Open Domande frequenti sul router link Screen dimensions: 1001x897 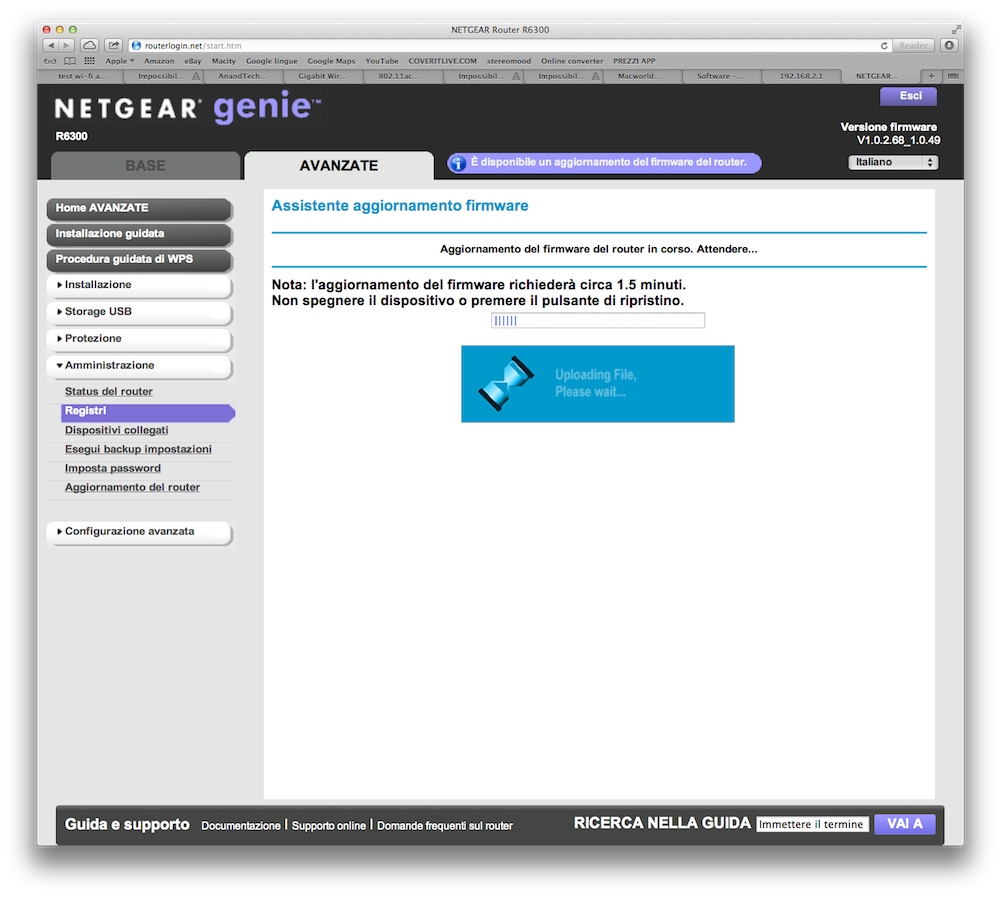[x=445, y=825]
